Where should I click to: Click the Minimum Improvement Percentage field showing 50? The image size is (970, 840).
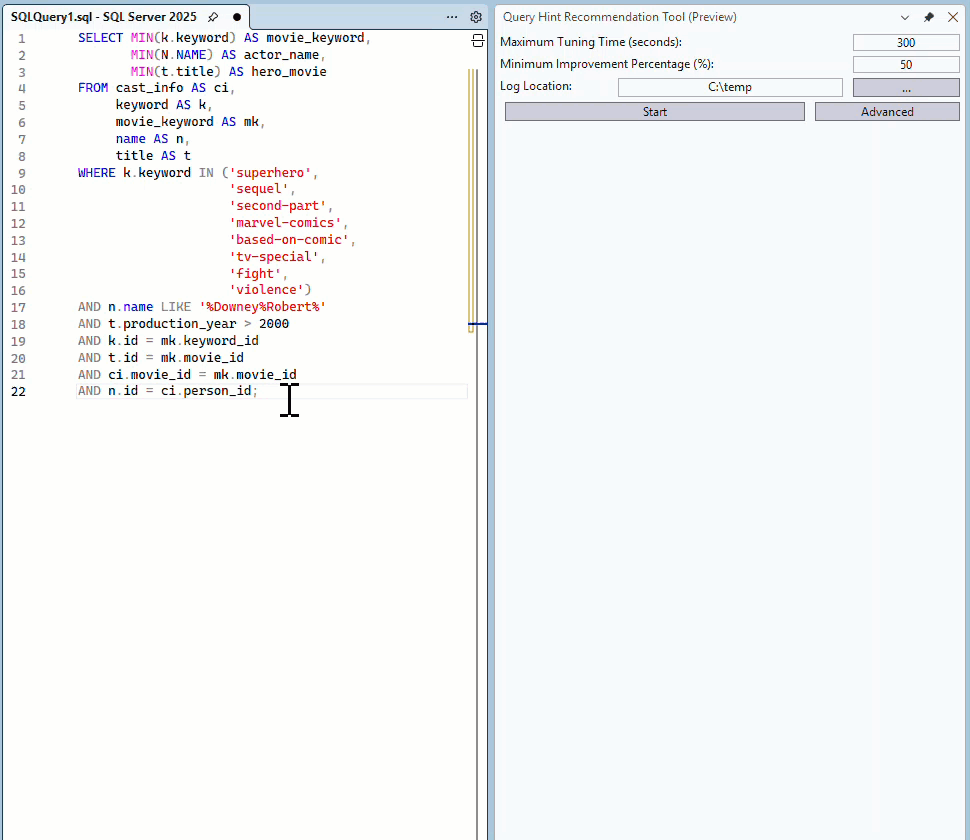tap(906, 65)
